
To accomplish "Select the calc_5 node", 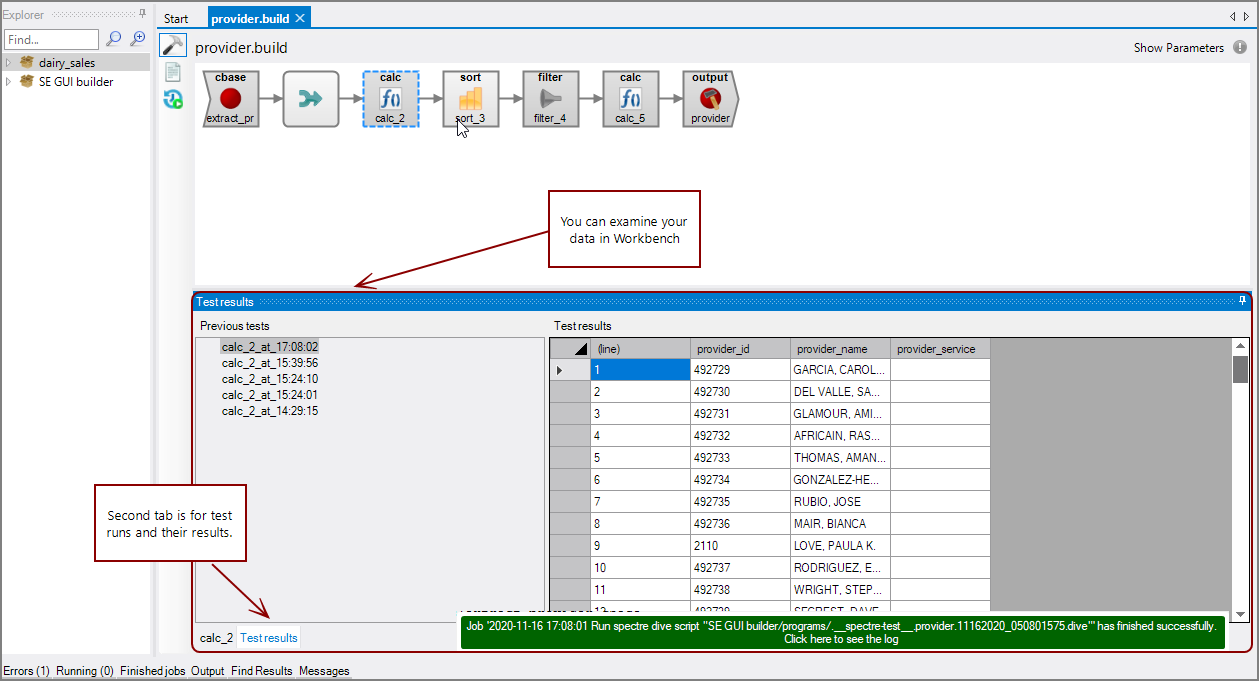I will [630, 98].
